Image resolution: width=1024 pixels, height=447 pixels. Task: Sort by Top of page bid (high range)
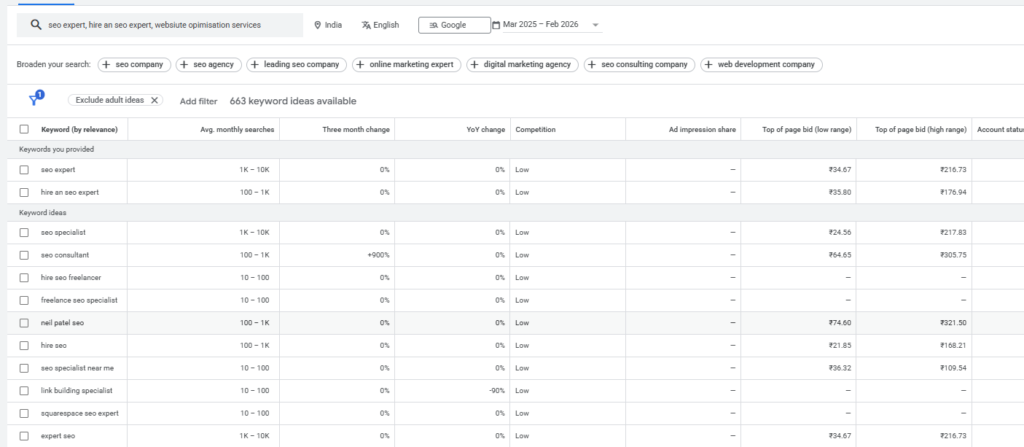coord(921,129)
